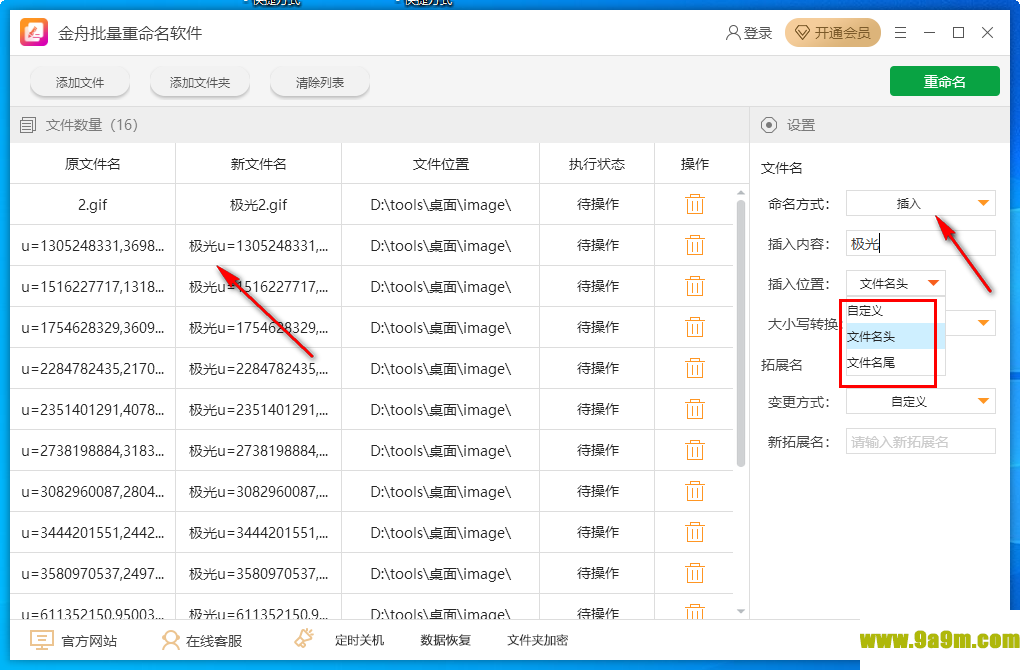Click the trash icon for the u=2284782435 row
The width and height of the screenshot is (1020, 670).
click(x=695, y=368)
